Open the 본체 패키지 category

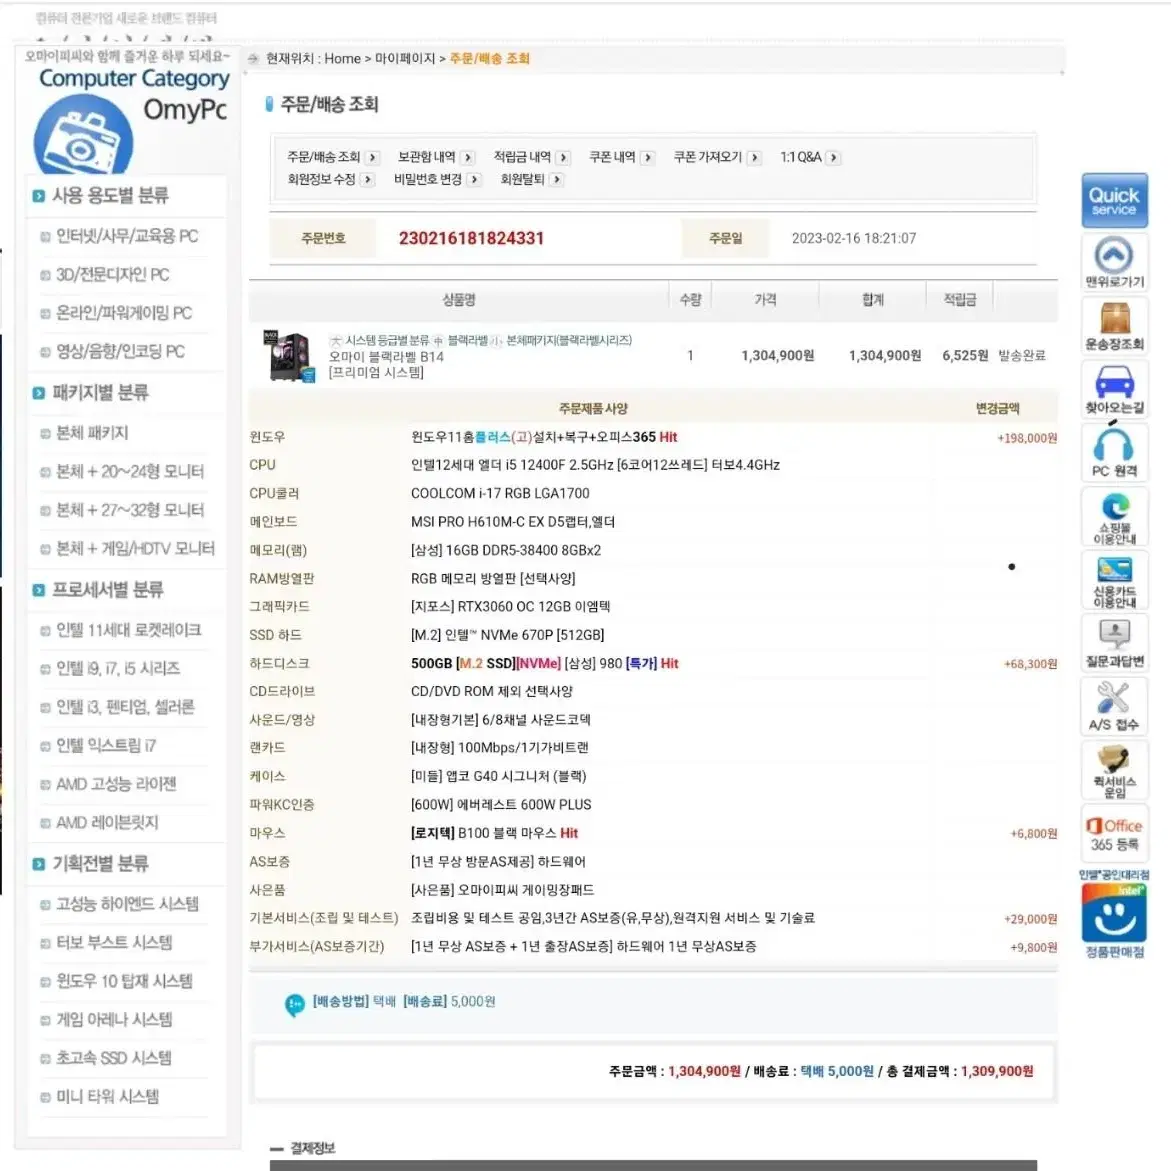(93, 433)
